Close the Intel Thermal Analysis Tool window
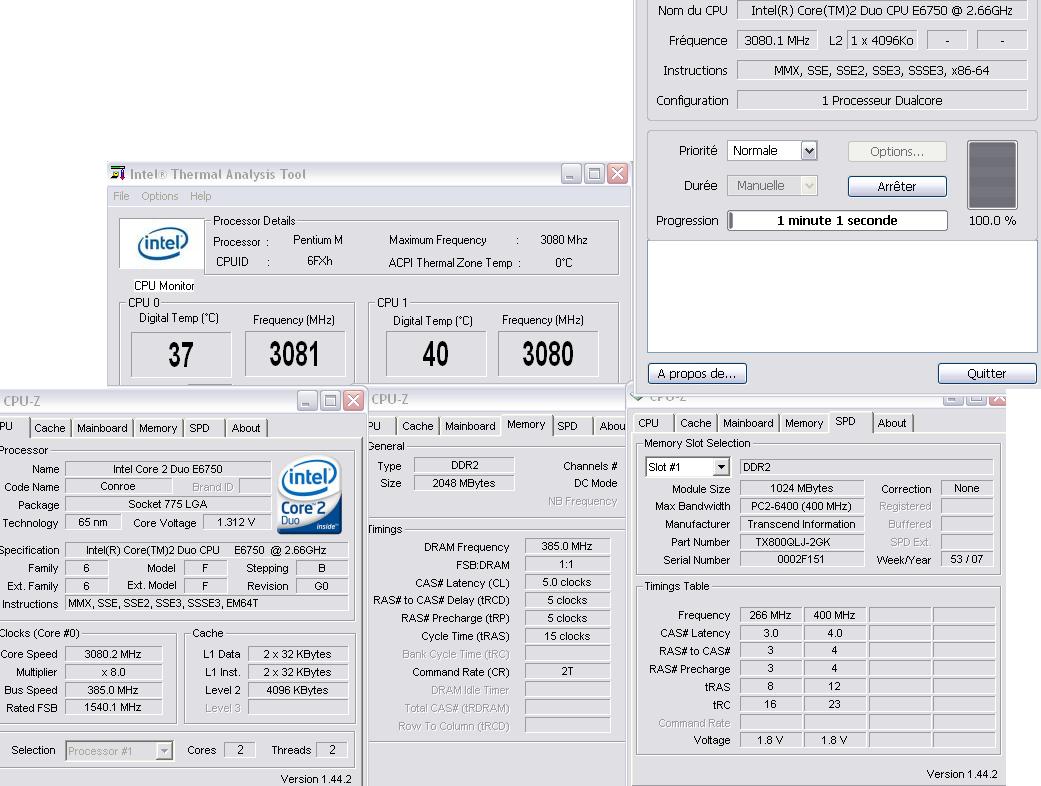 coord(618,174)
